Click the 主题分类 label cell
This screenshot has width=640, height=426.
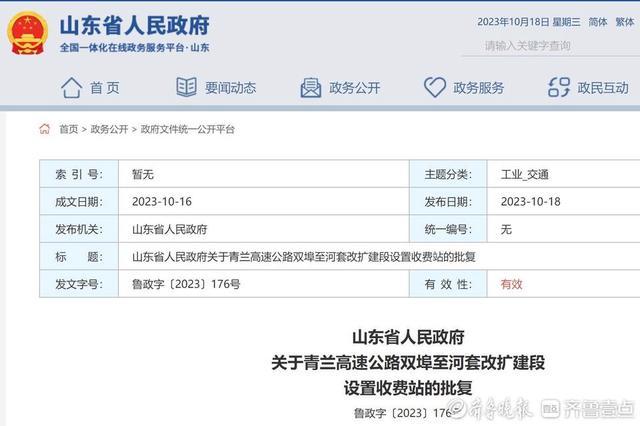point(448,174)
